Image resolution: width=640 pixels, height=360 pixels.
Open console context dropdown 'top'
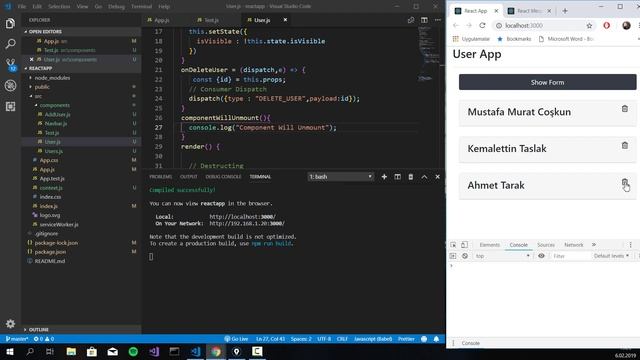(502, 256)
